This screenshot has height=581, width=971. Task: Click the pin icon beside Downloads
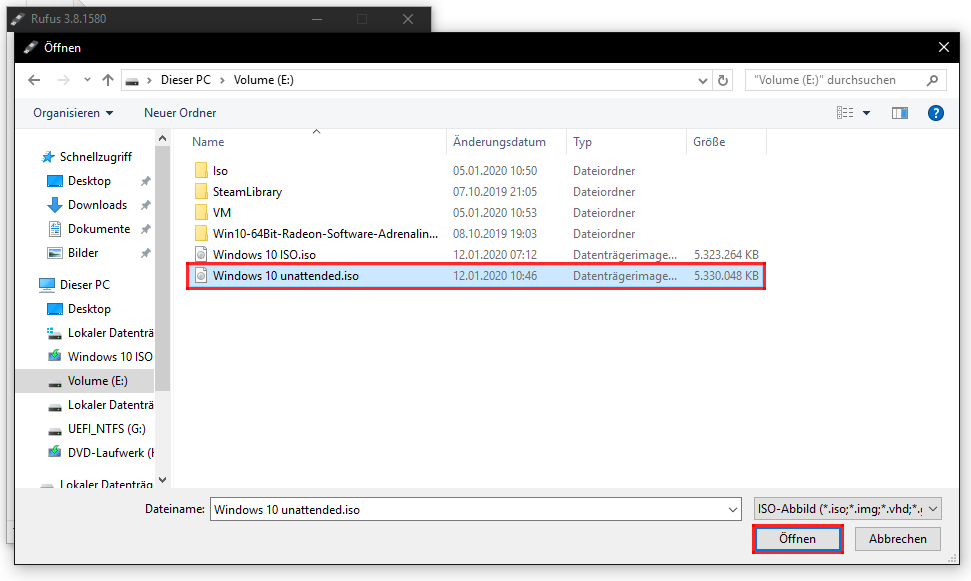click(x=146, y=205)
